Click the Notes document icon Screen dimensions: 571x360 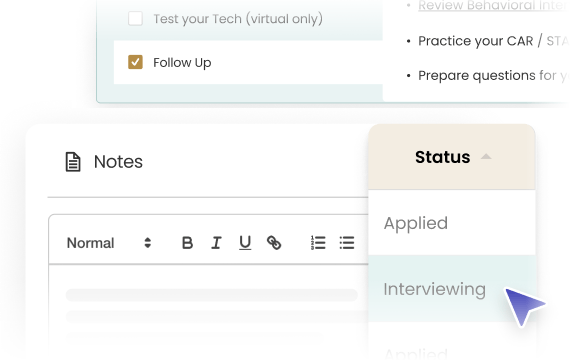(x=73, y=162)
